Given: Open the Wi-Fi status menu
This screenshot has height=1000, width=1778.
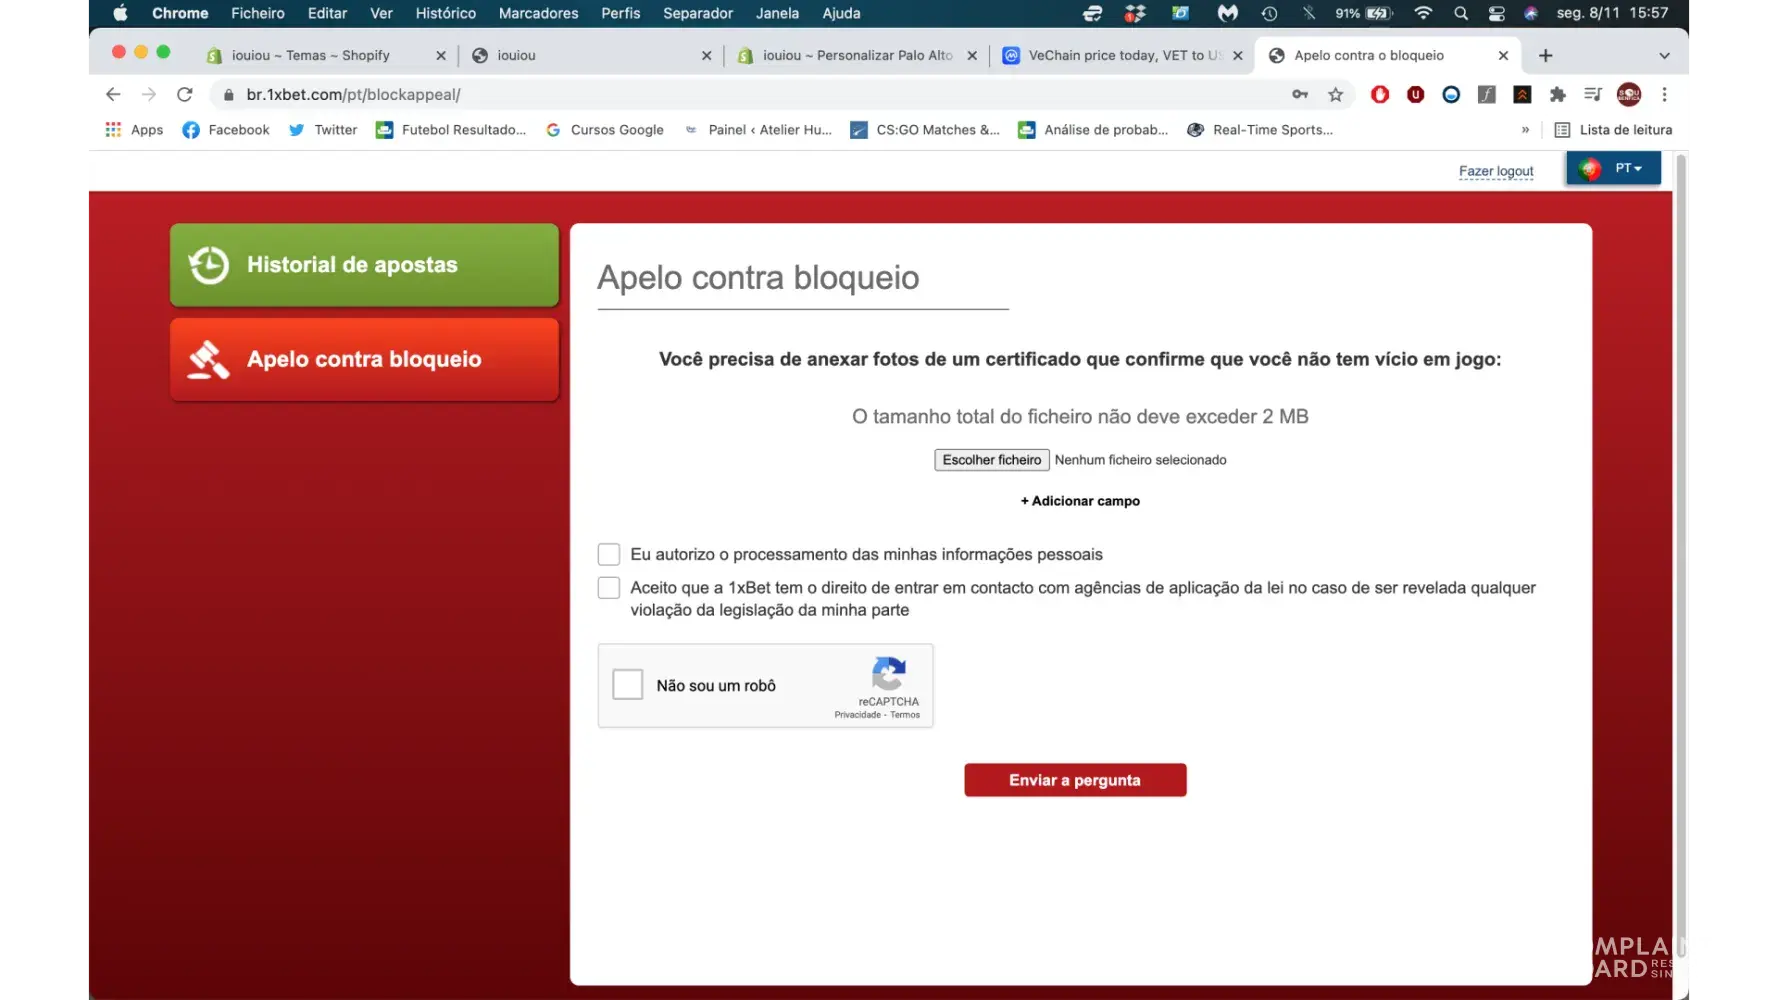Looking at the screenshot, I should click(1423, 13).
